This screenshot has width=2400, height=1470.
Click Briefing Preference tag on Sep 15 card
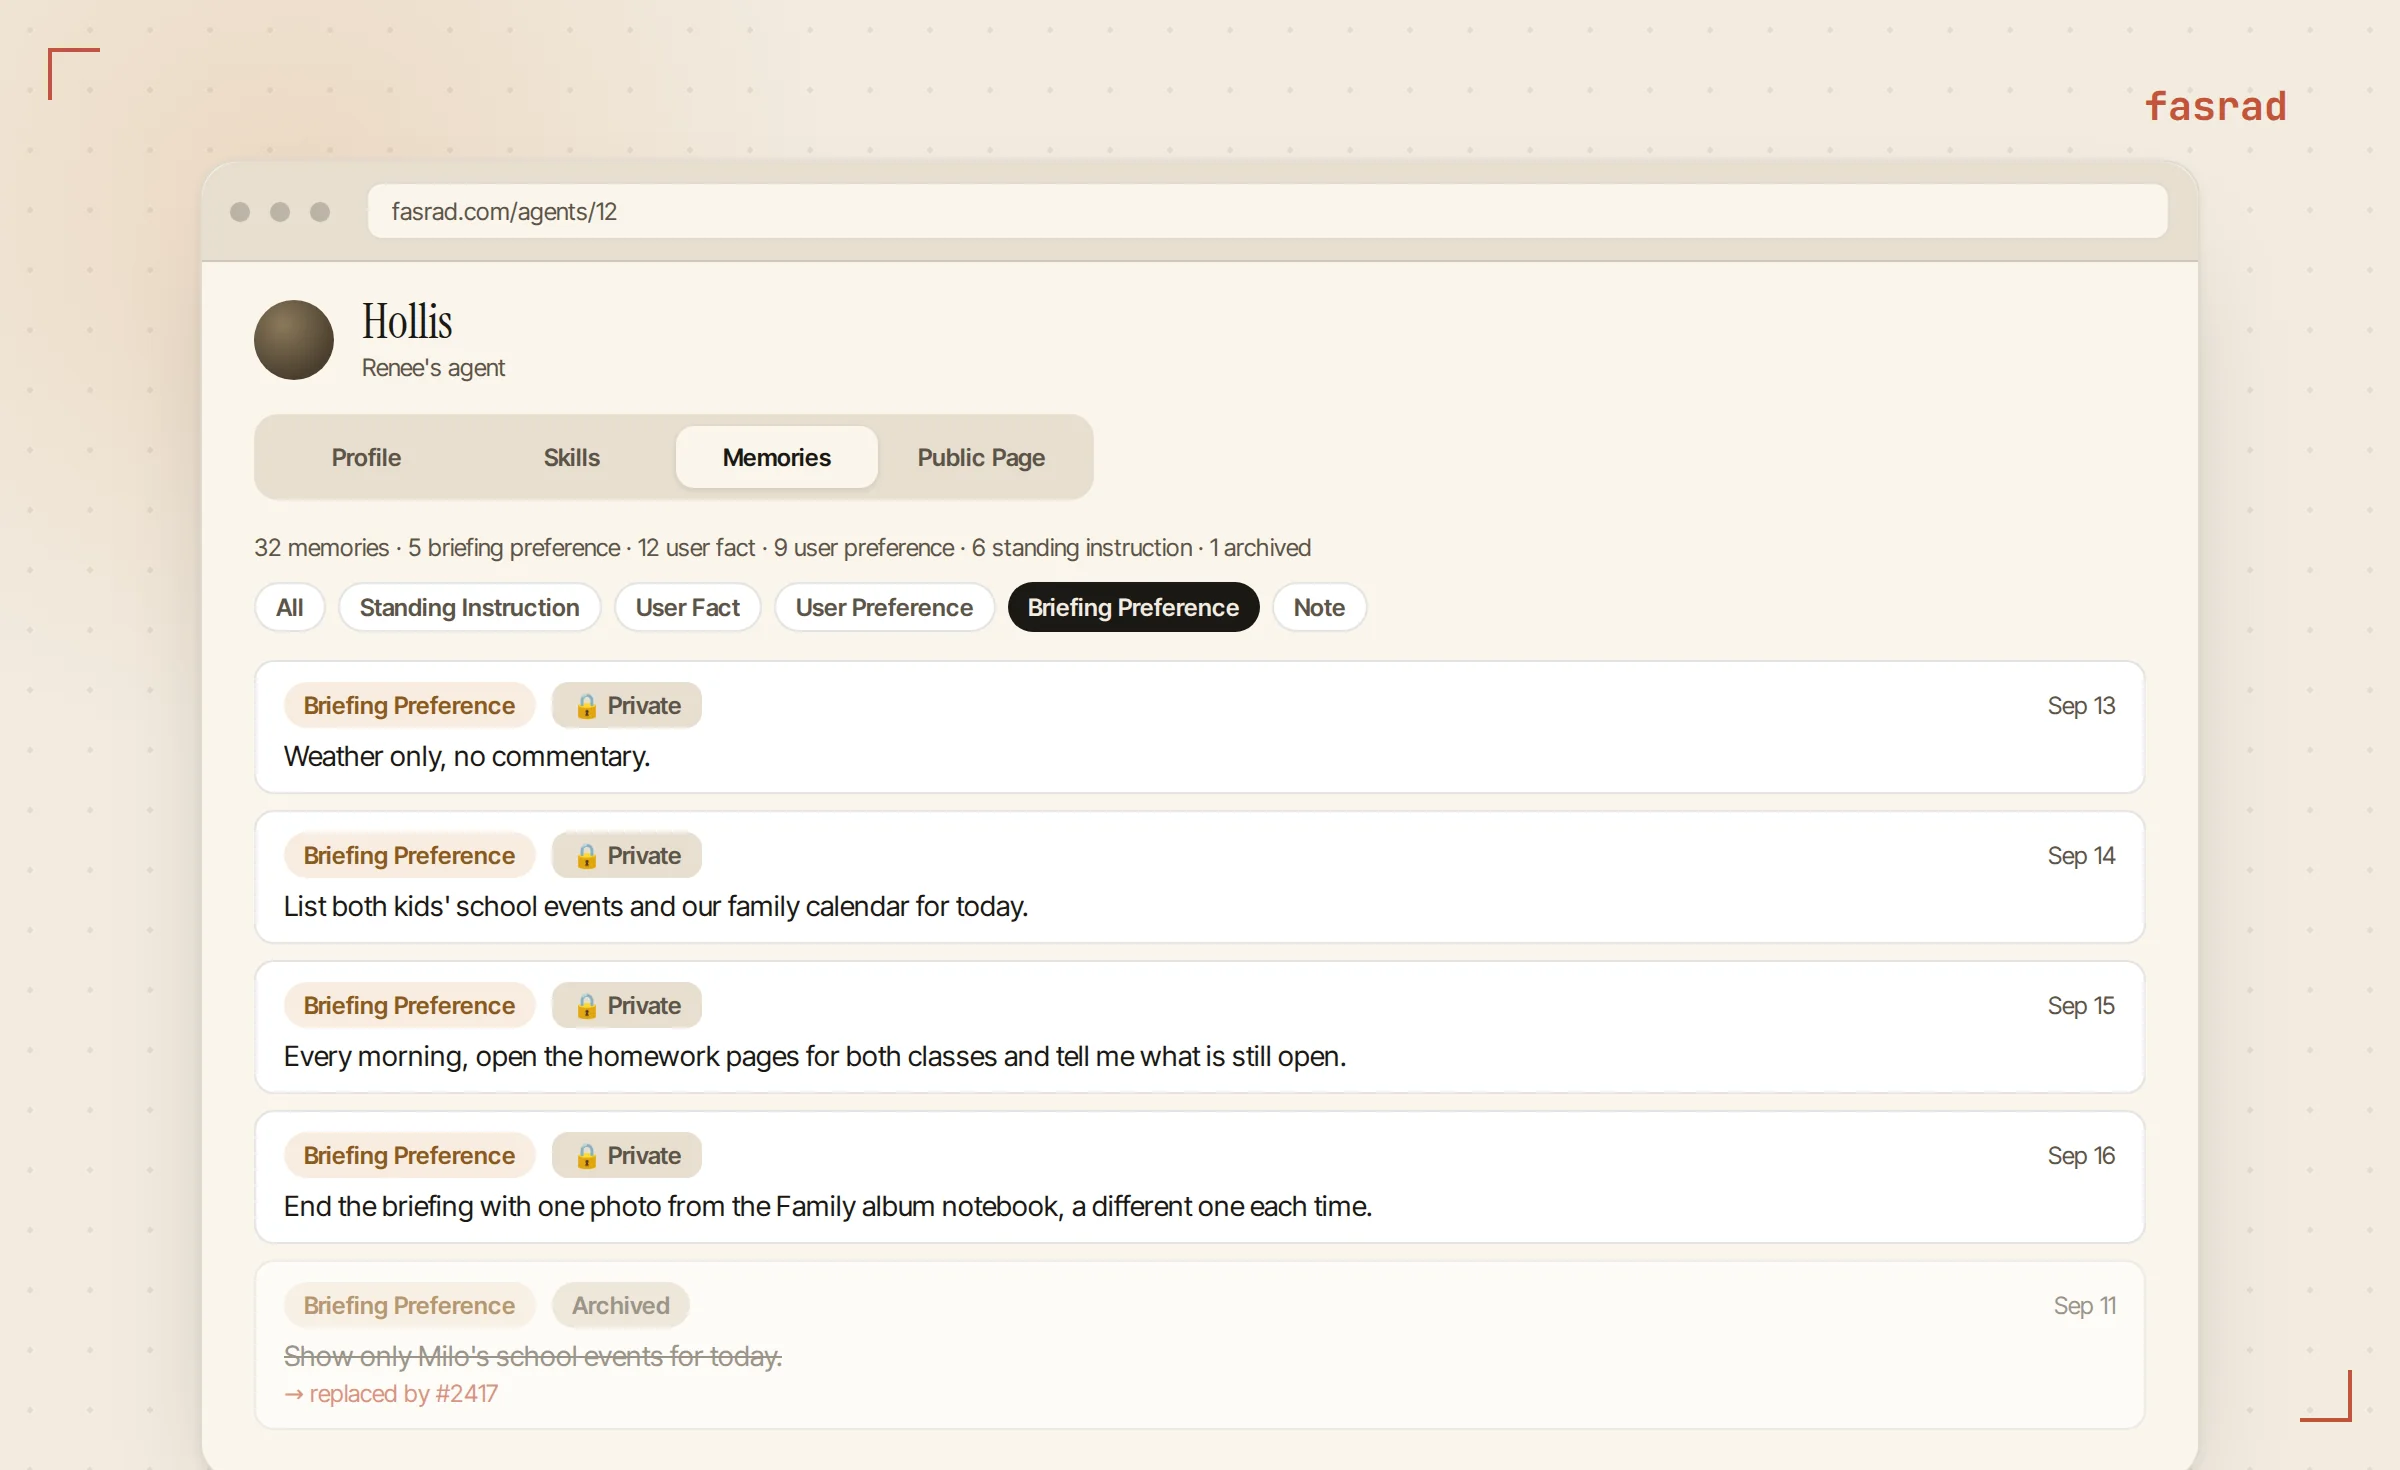pyautogui.click(x=409, y=1006)
